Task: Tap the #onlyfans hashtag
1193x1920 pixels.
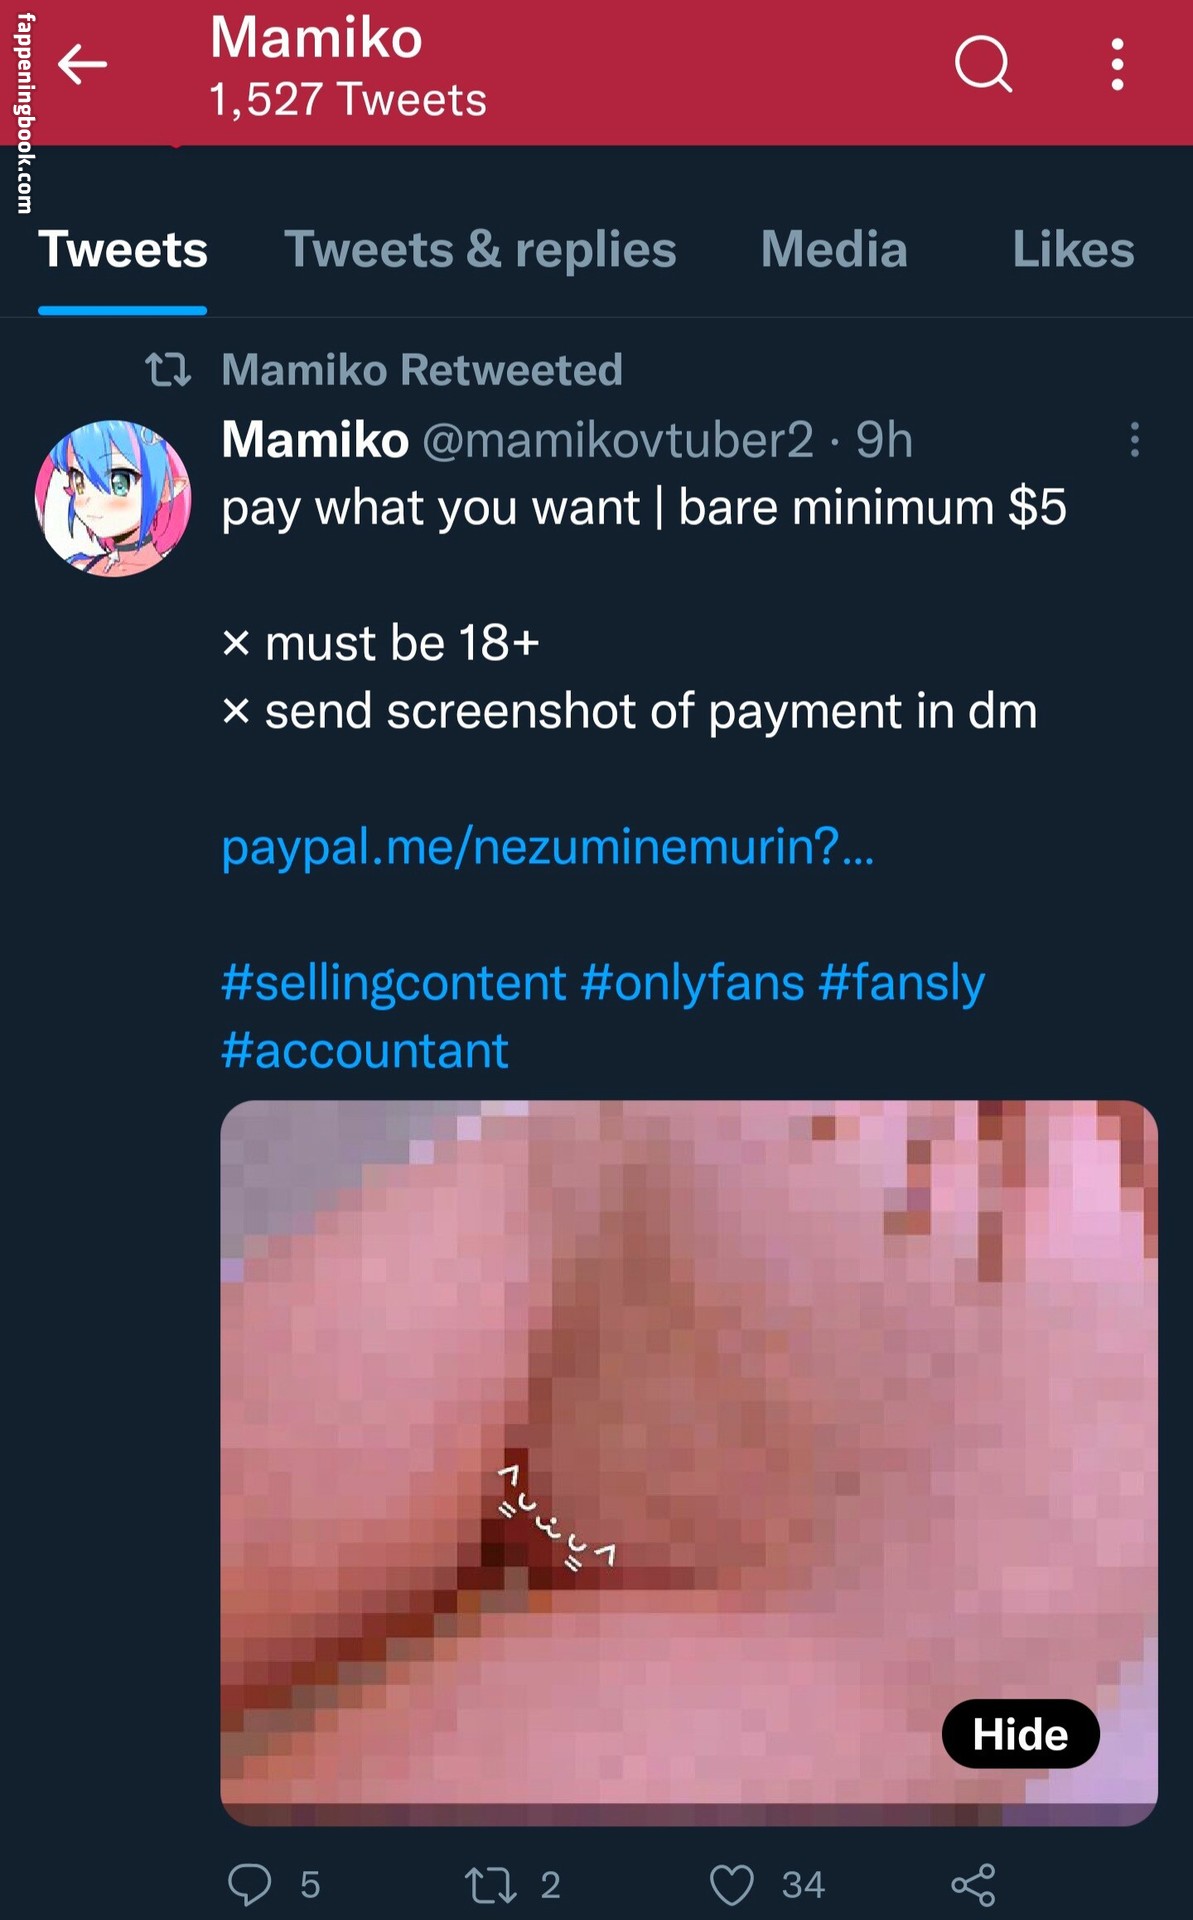Action: coord(692,982)
